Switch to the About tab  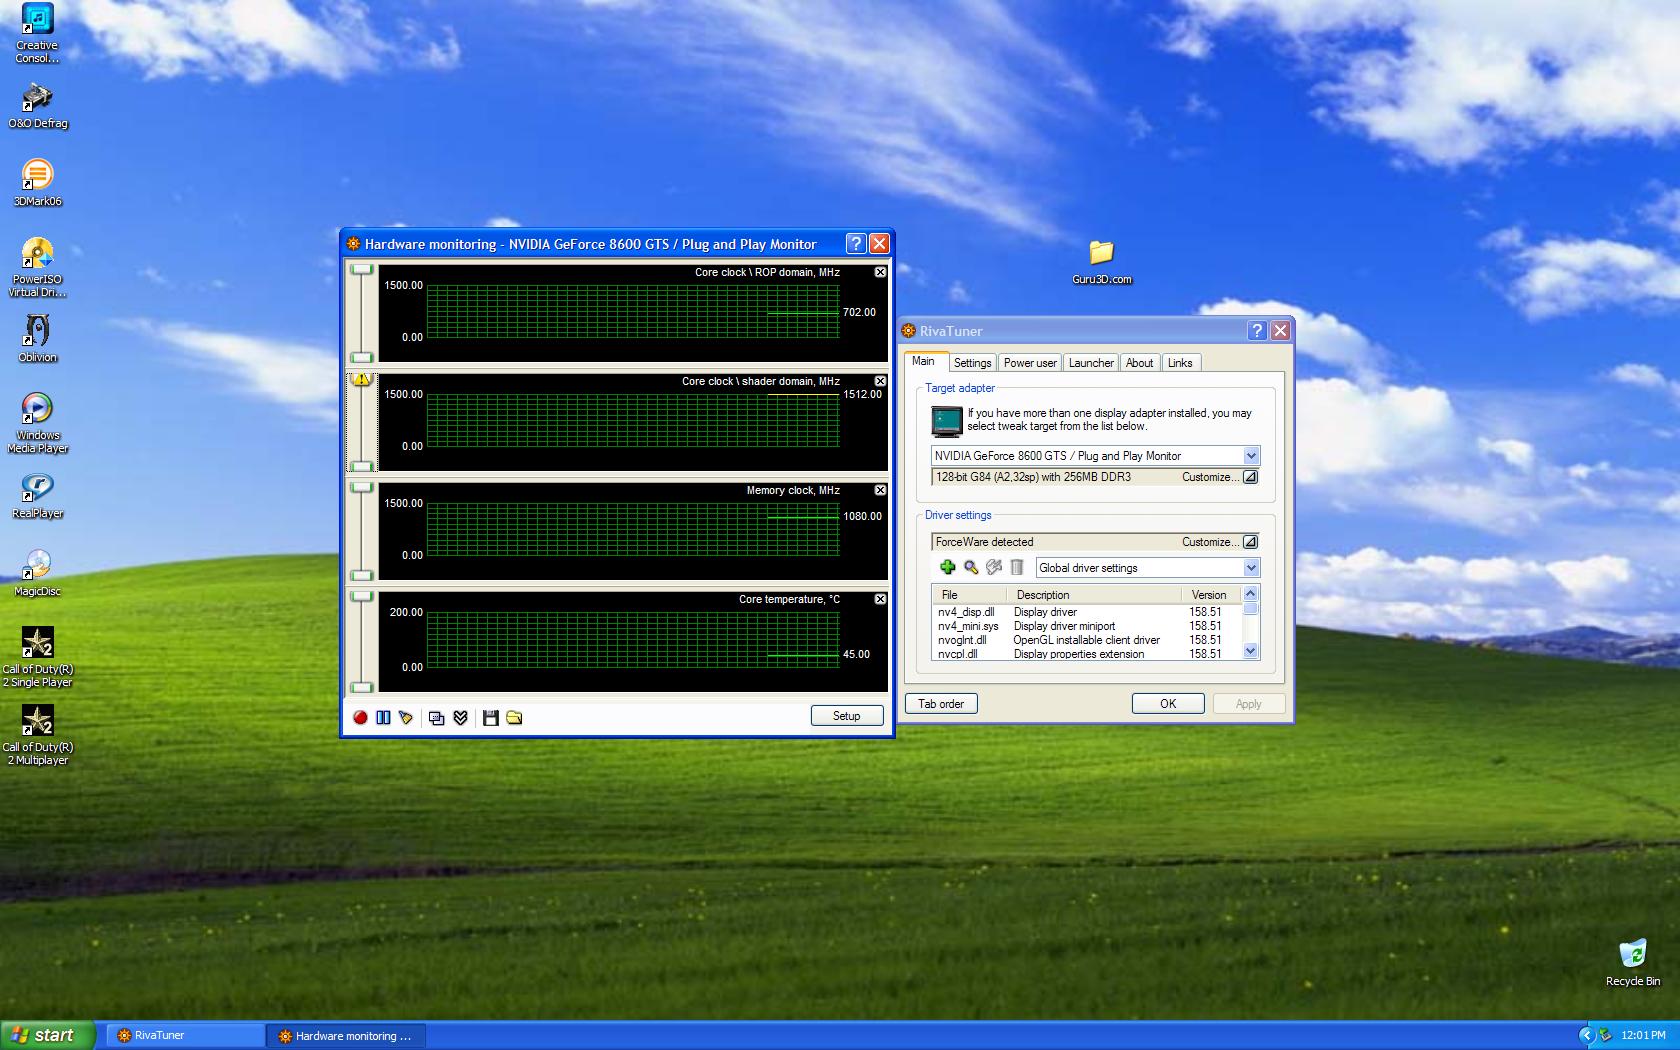pyautogui.click(x=1139, y=363)
